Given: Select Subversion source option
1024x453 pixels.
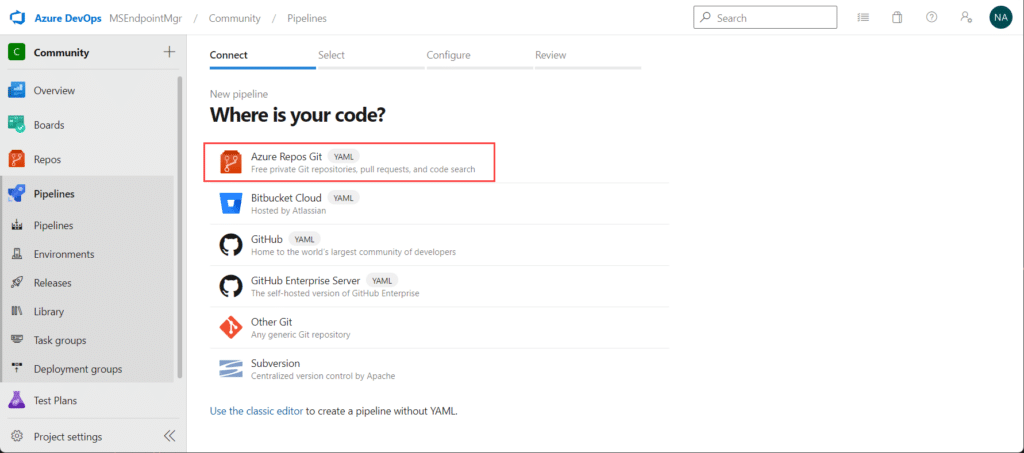Looking at the screenshot, I should [439, 369].
